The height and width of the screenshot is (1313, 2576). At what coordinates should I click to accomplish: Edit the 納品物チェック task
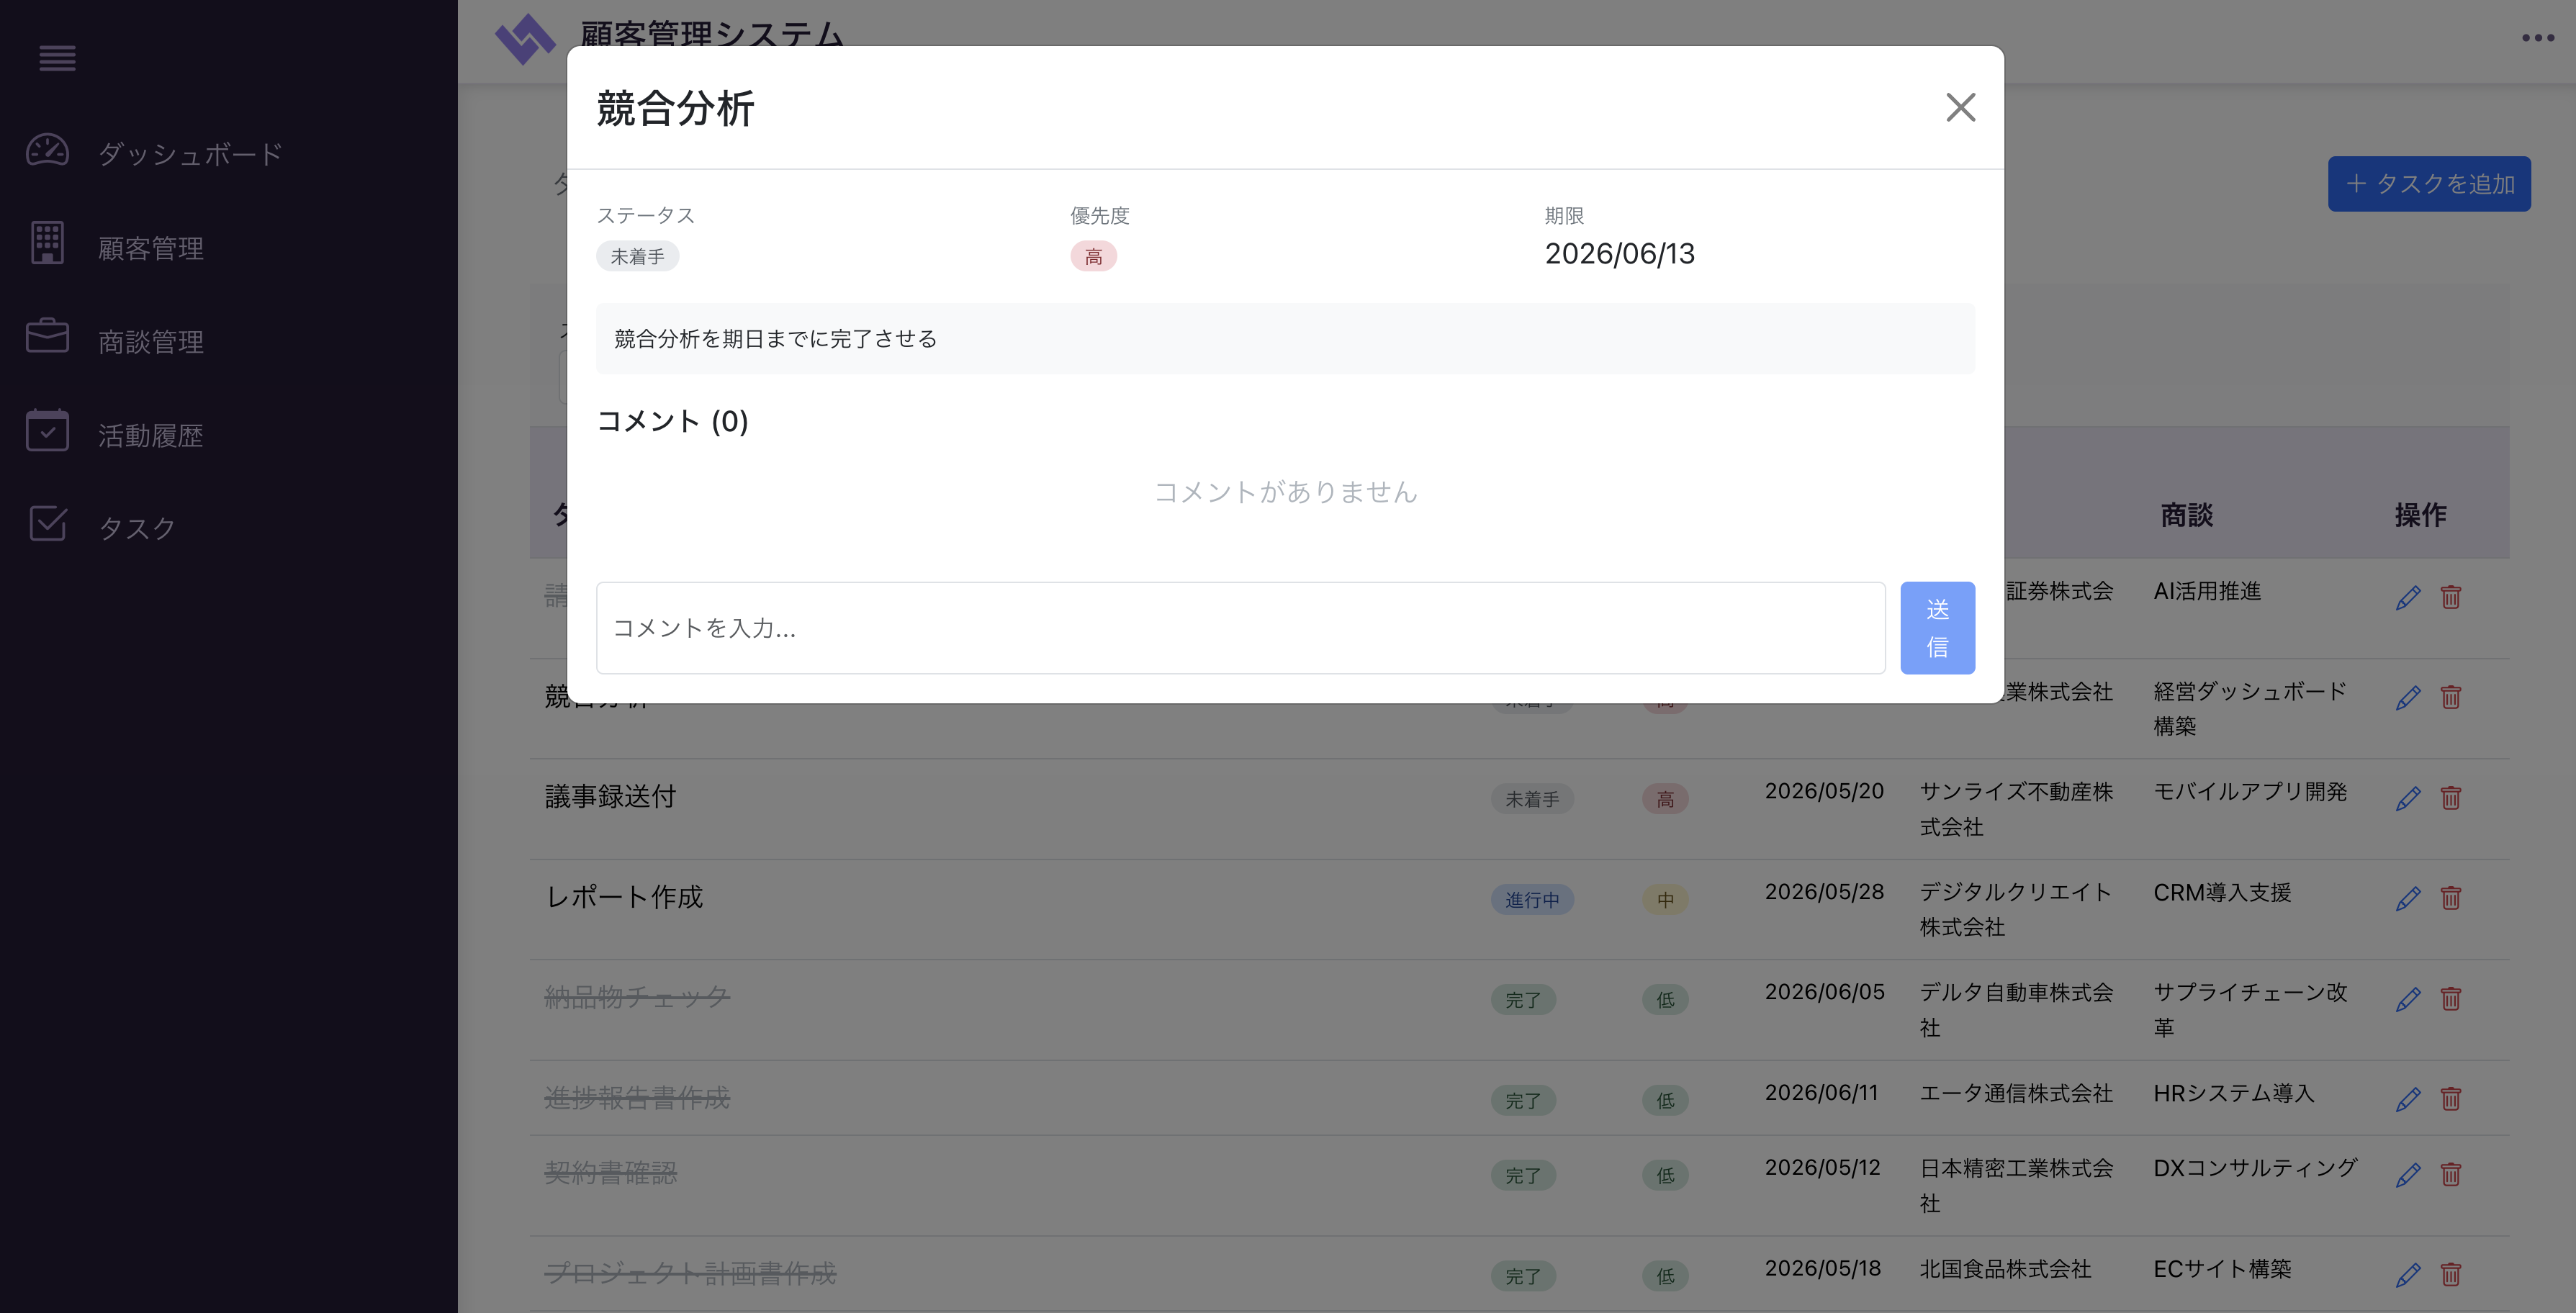tap(2408, 999)
